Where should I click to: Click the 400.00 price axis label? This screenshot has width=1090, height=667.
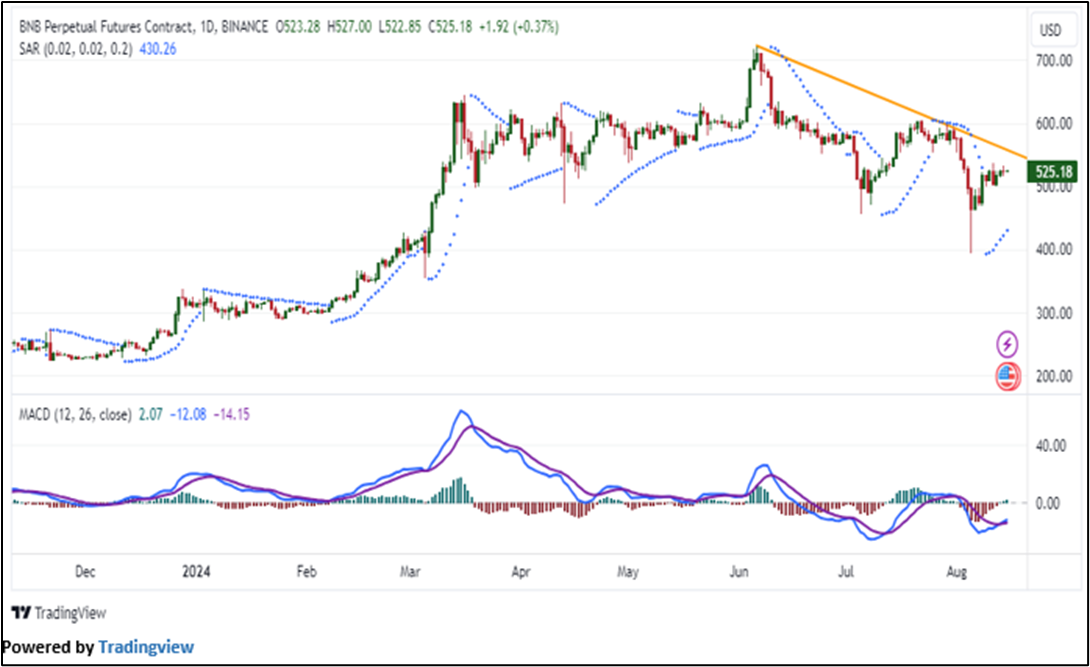pyautogui.click(x=1054, y=249)
